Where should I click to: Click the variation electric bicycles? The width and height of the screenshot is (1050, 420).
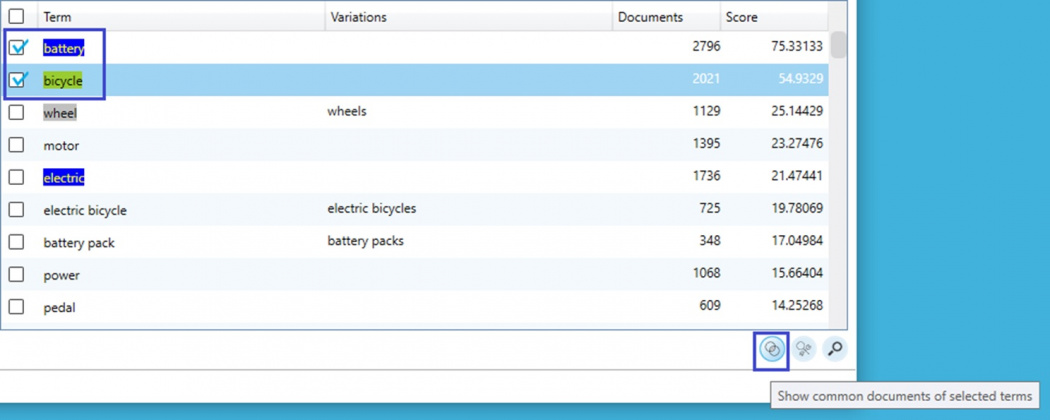372,208
